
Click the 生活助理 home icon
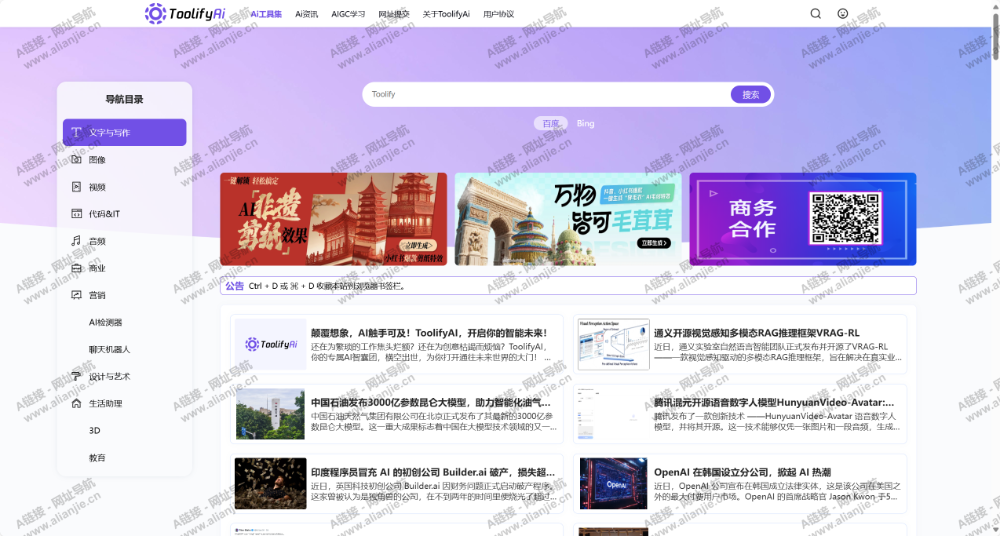[x=77, y=403]
